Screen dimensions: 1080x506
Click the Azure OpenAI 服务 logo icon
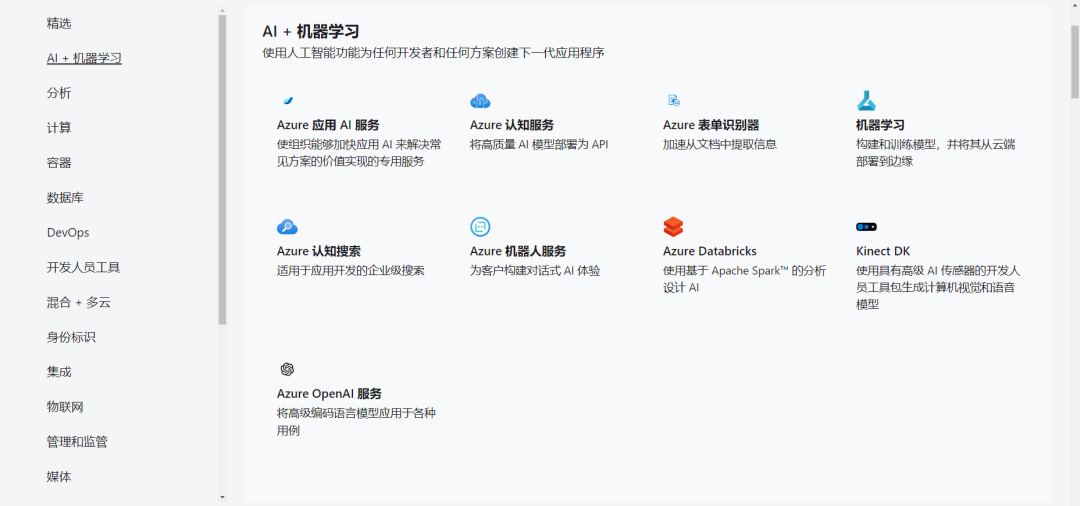pos(287,370)
